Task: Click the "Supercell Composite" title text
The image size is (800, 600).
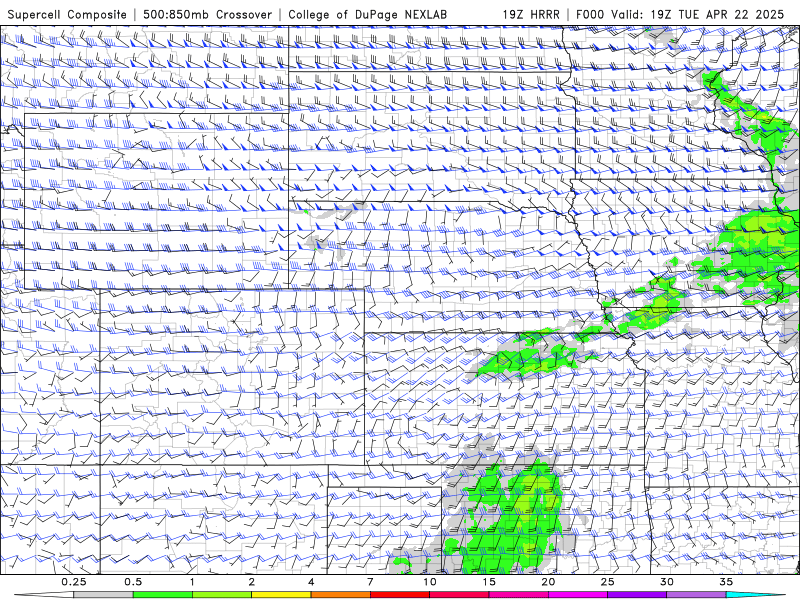Action: 67,14
